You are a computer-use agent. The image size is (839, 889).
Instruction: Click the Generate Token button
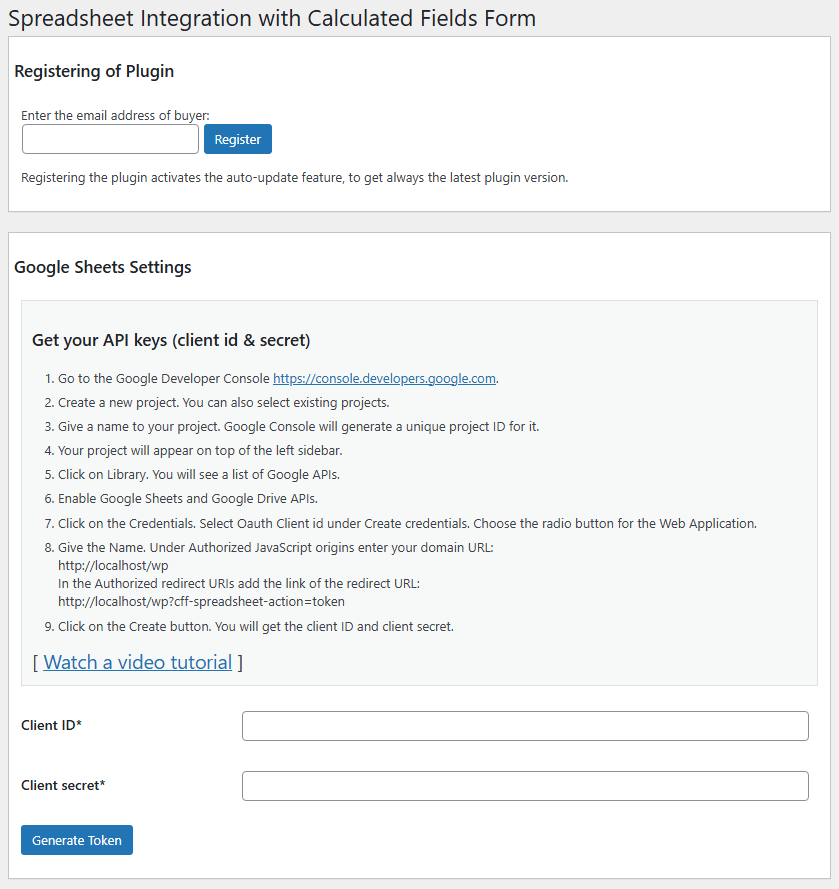pos(76,840)
